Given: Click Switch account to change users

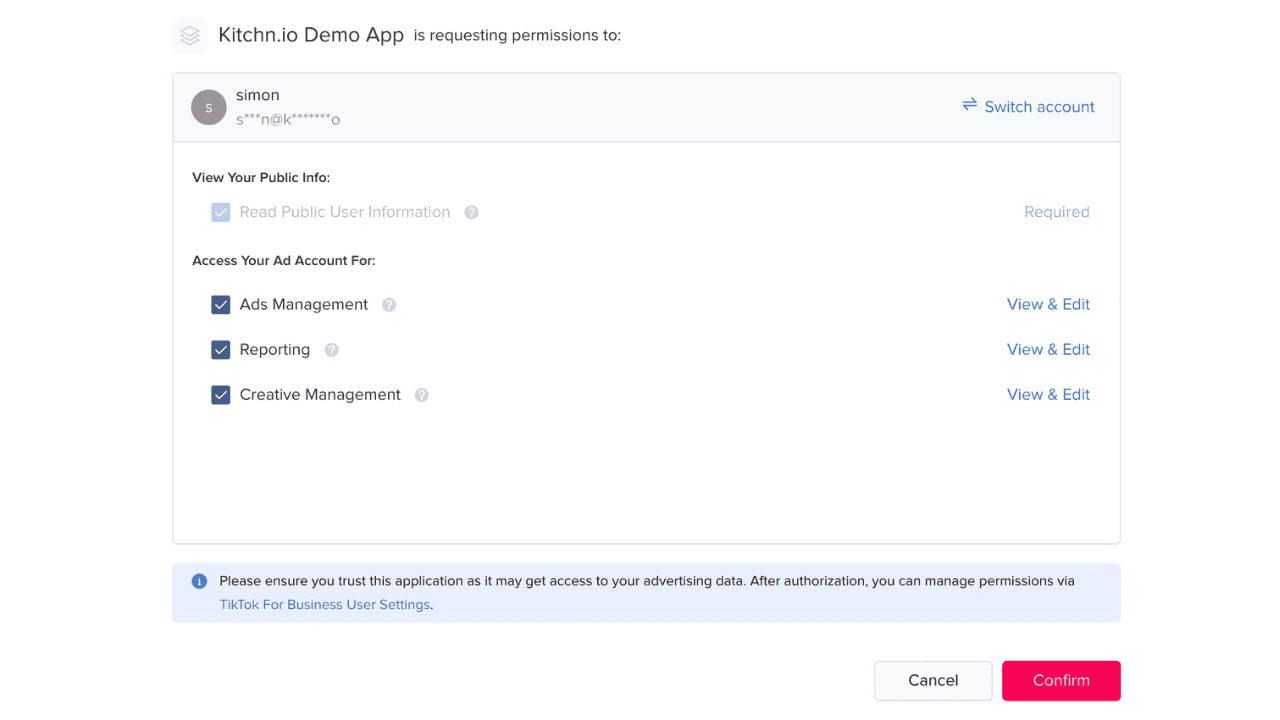Looking at the screenshot, I should (1039, 106).
